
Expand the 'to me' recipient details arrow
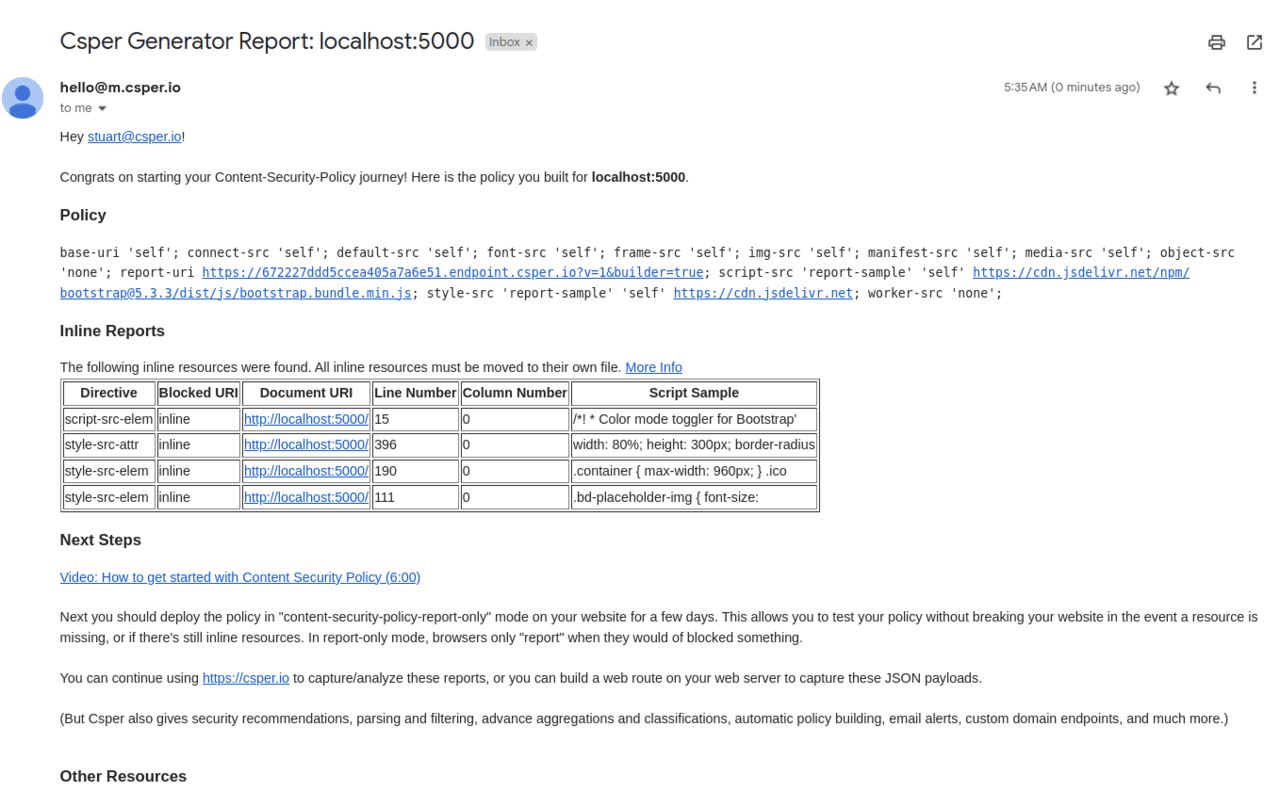click(x=102, y=108)
